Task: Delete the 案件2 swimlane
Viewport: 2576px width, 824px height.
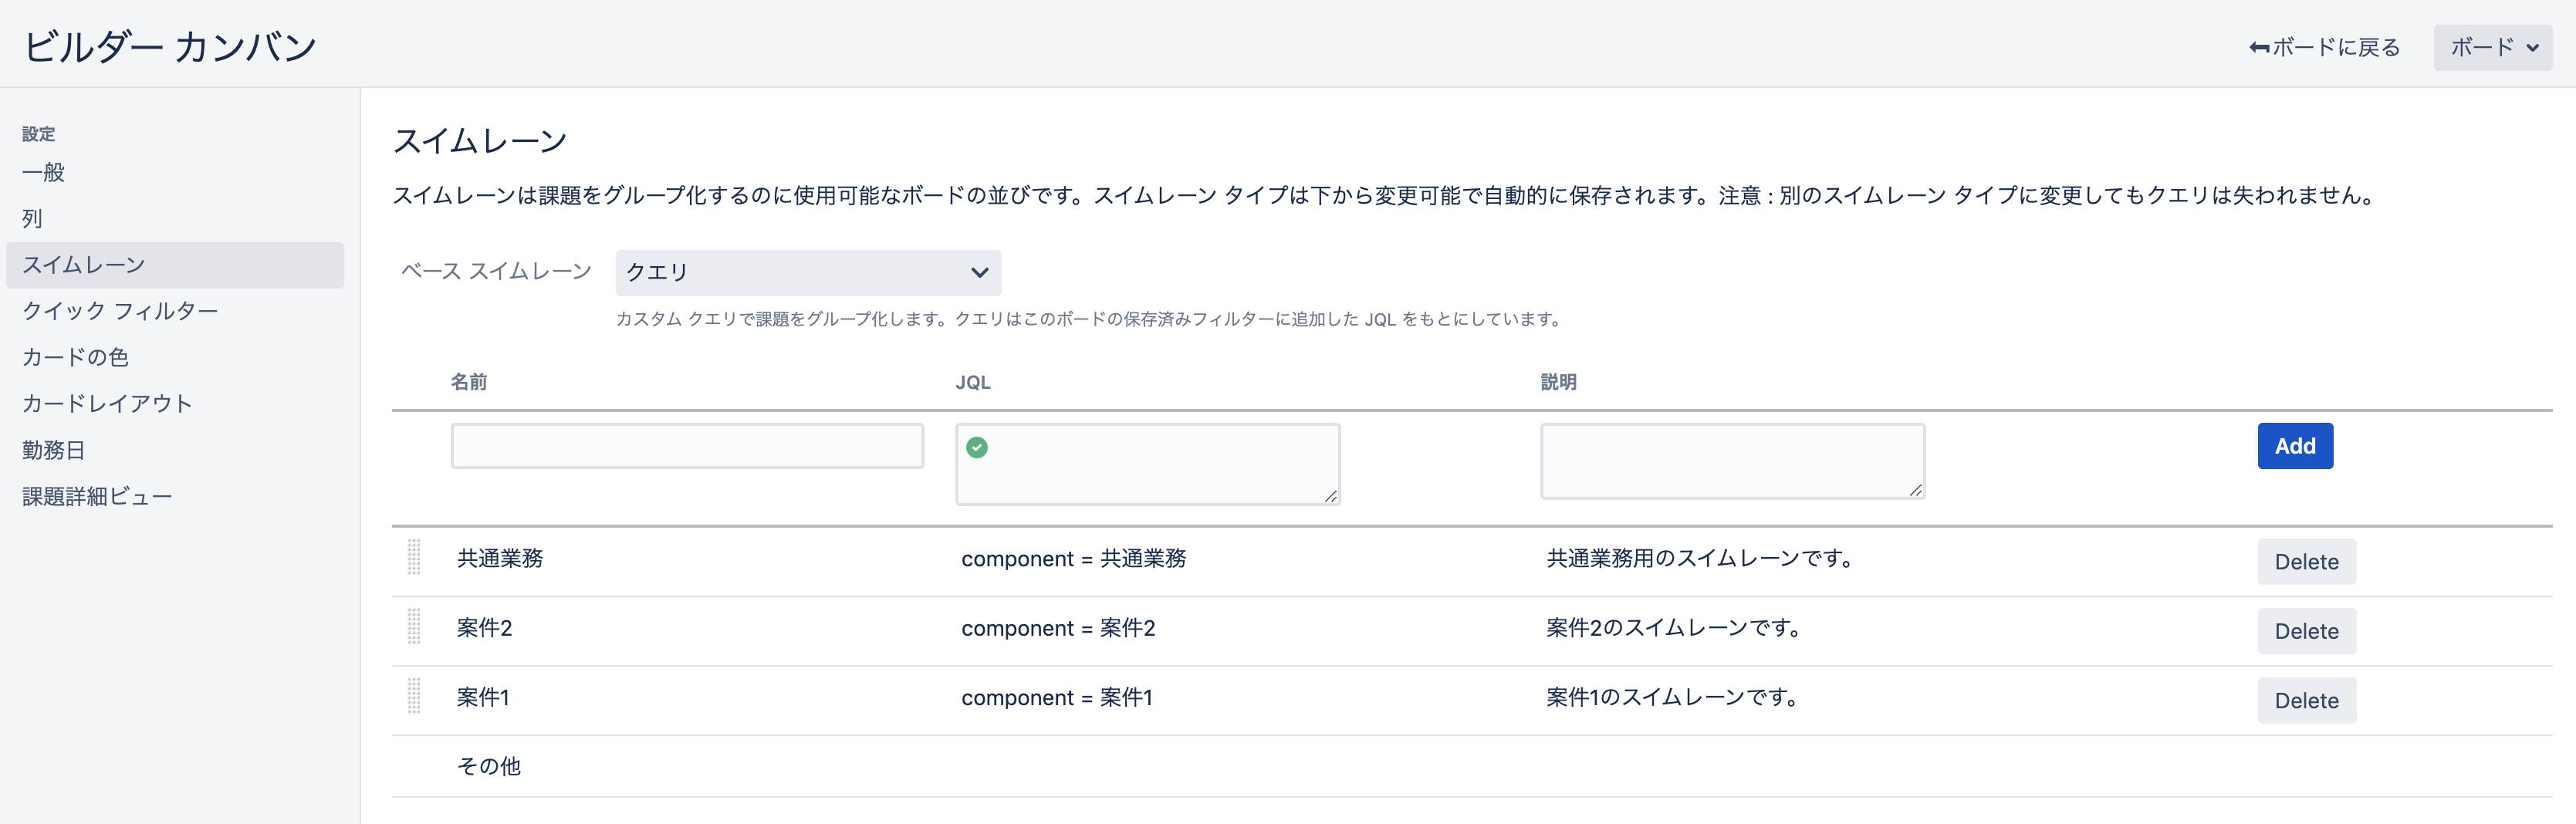Action: pyautogui.click(x=2306, y=631)
